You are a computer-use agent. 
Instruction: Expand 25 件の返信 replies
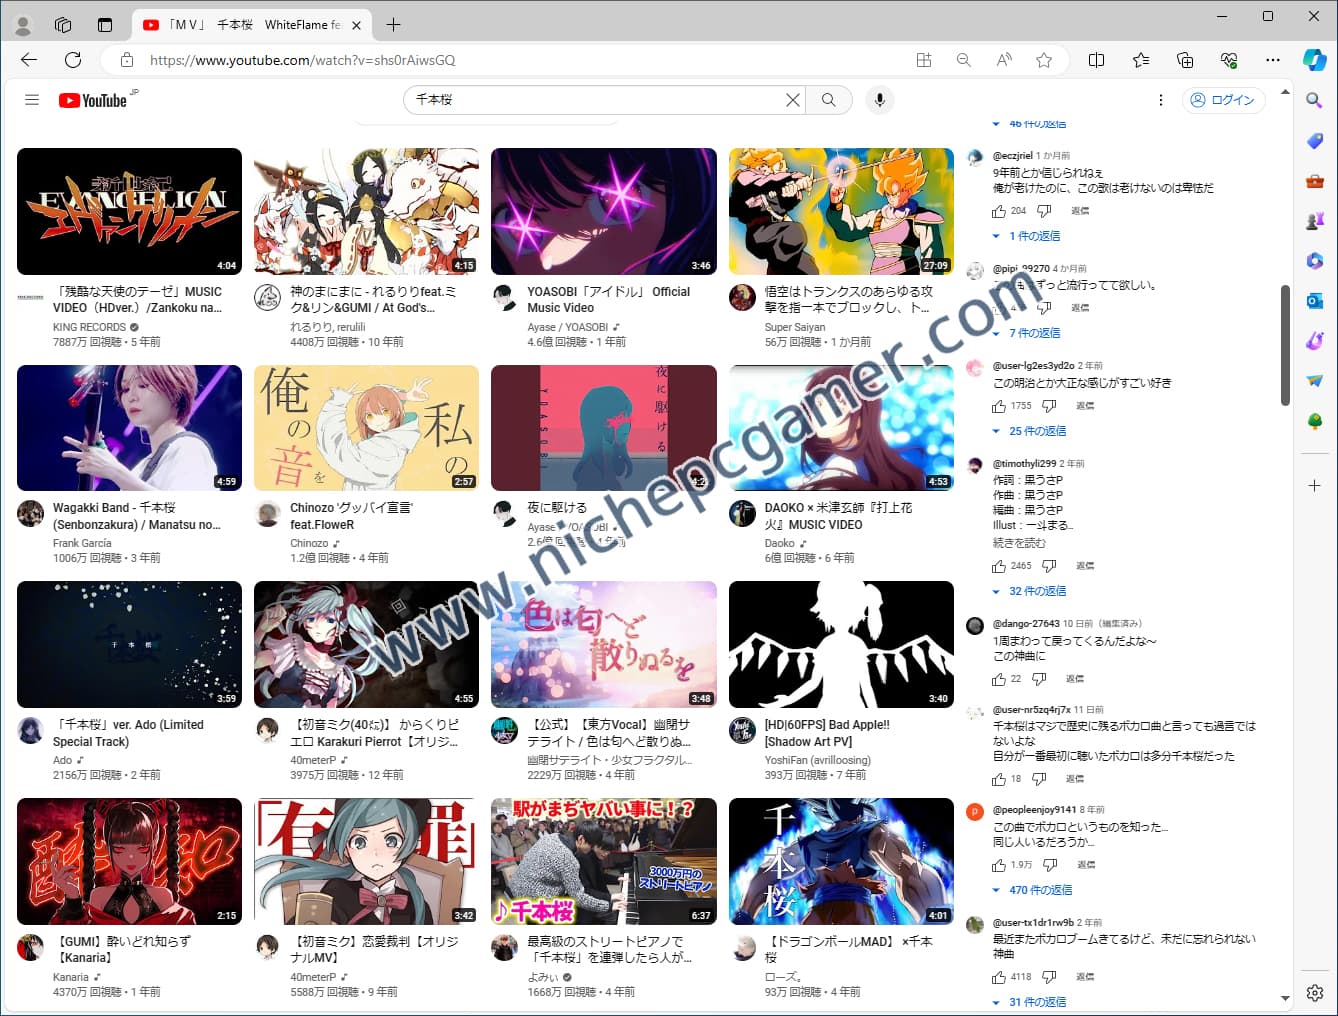point(1029,431)
